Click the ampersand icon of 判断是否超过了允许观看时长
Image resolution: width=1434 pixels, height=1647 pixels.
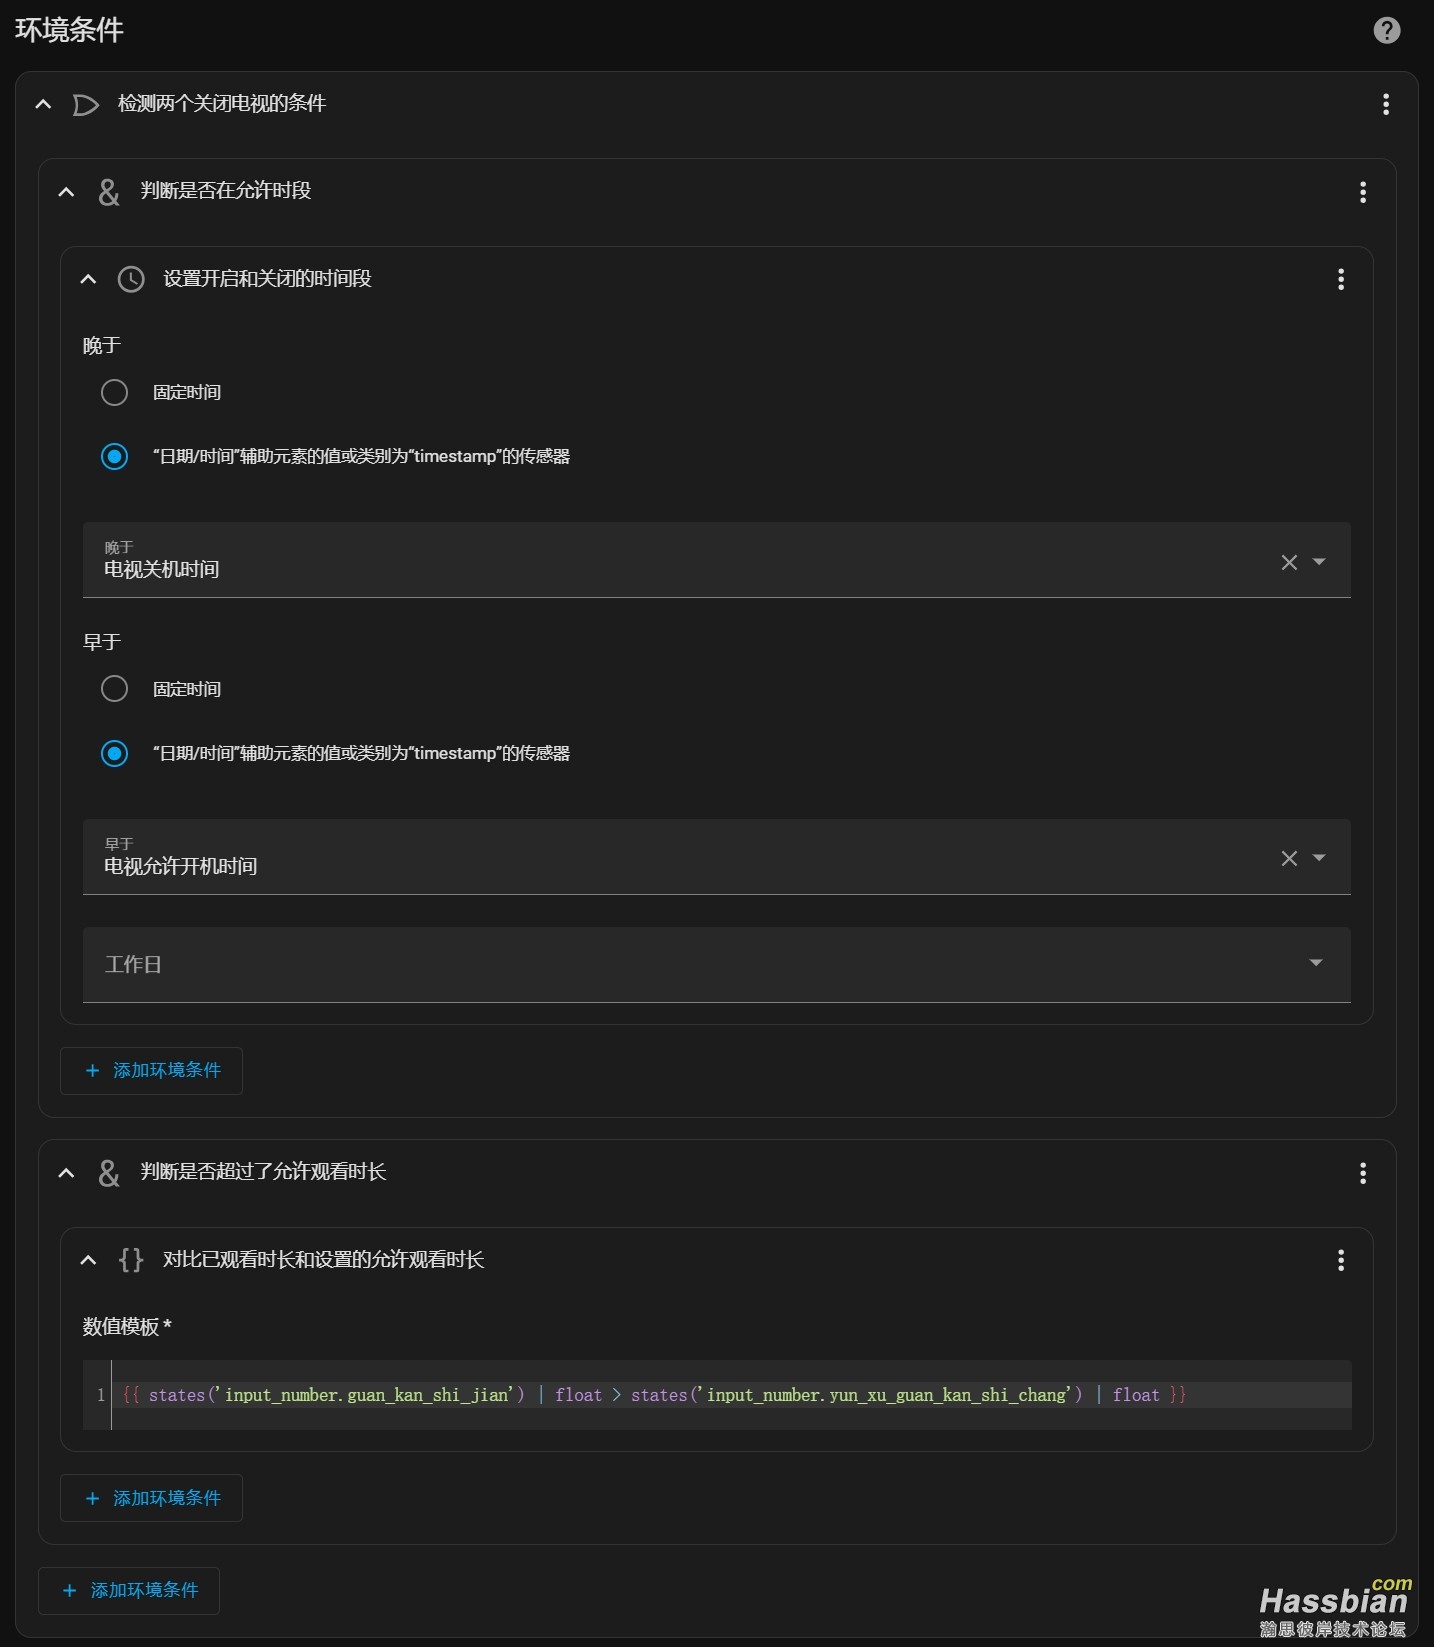pyautogui.click(x=109, y=1173)
